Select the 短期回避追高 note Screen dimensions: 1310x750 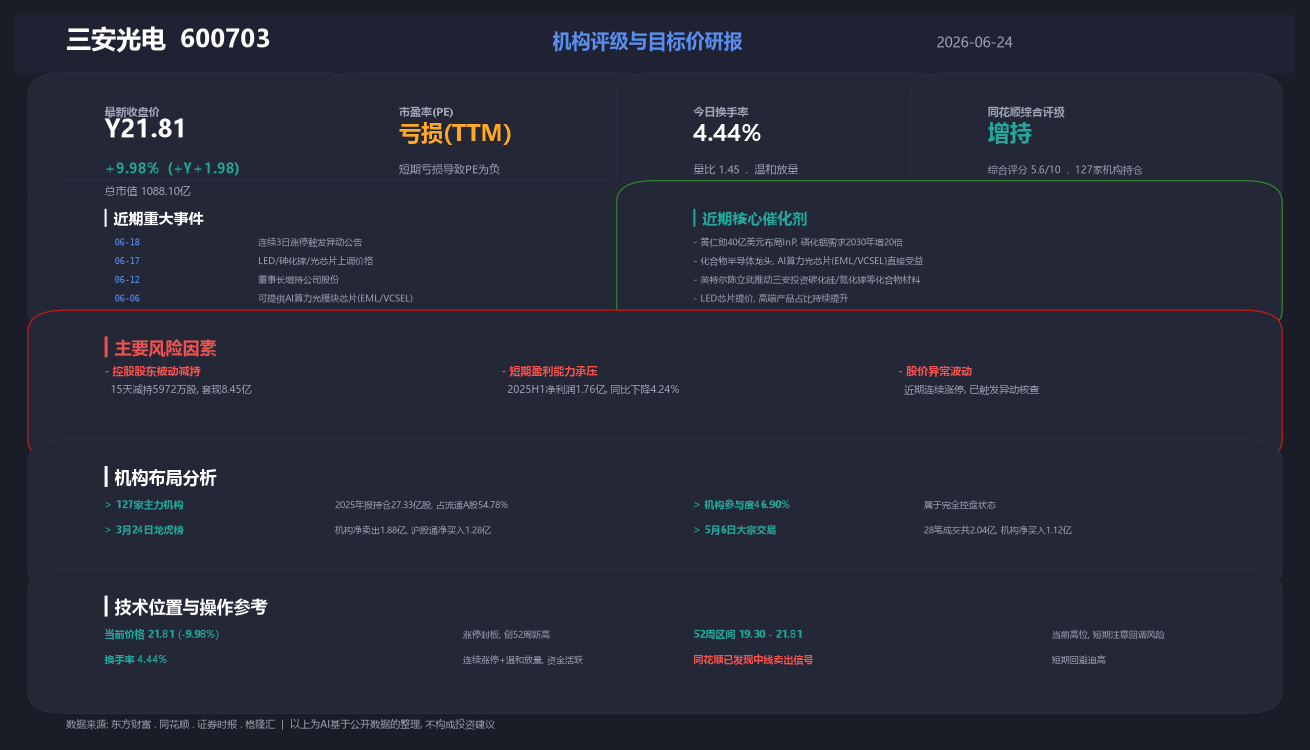[1078, 660]
